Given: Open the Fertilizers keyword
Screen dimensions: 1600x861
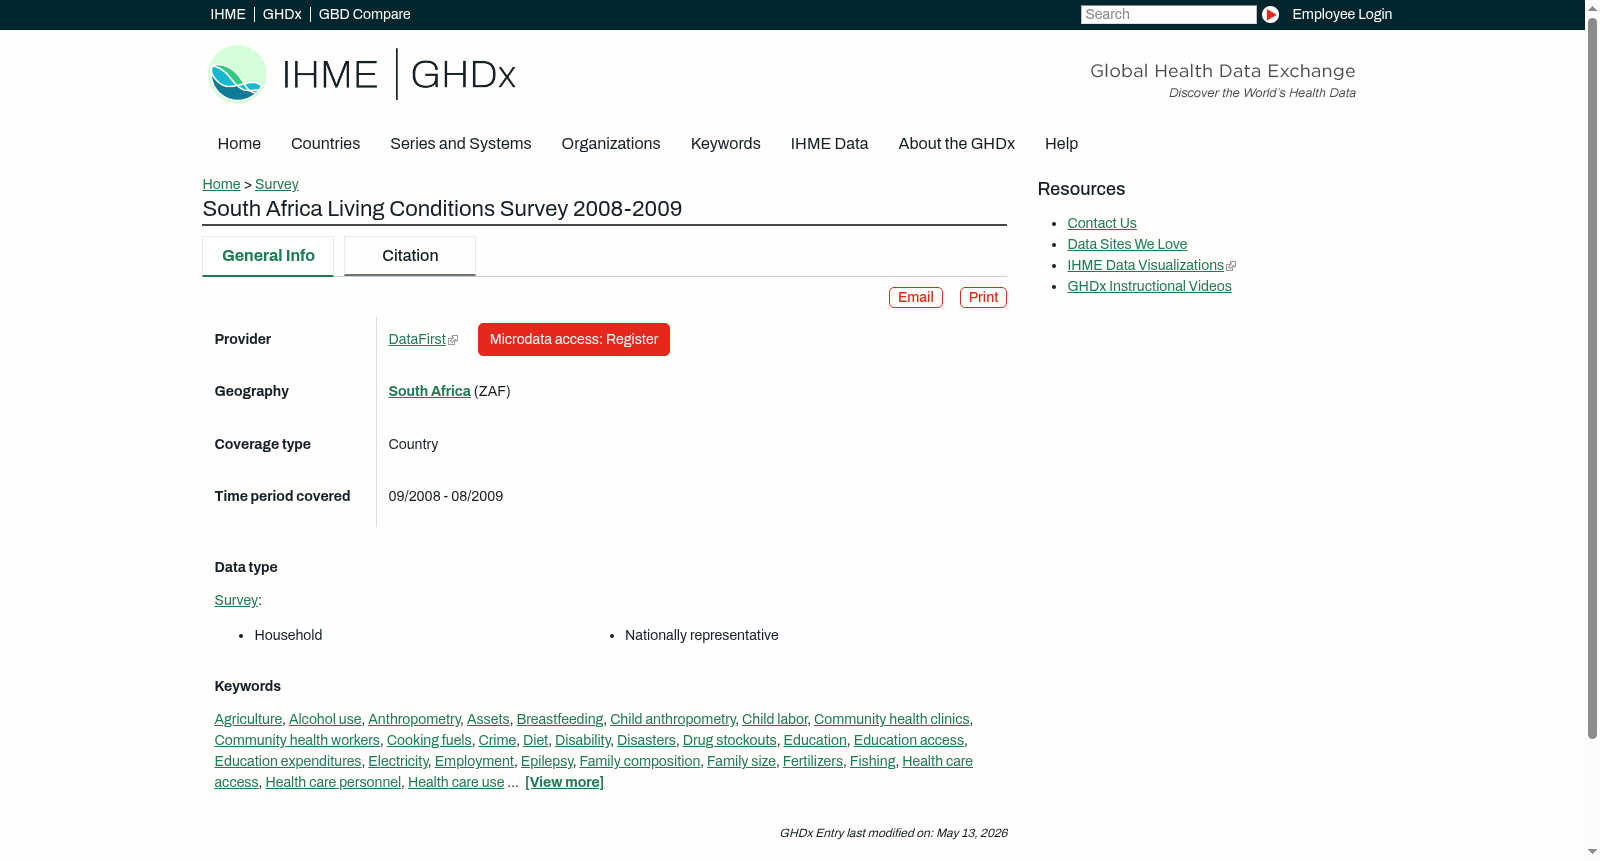Looking at the screenshot, I should (x=813, y=761).
